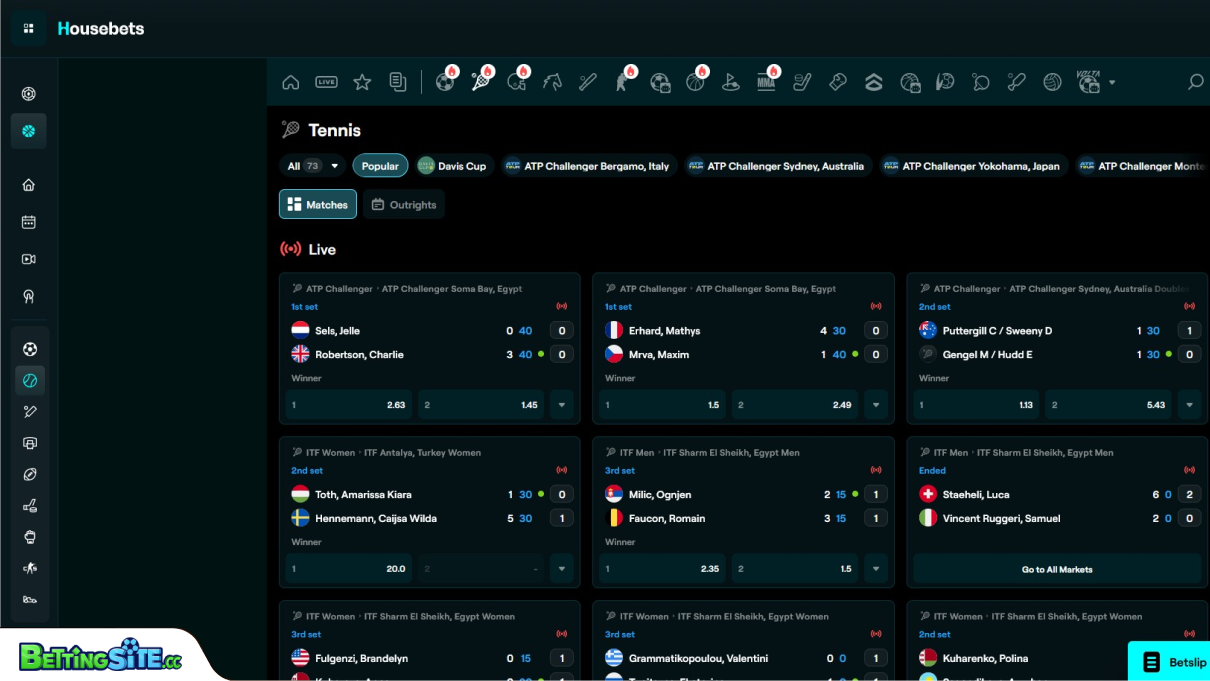Open the LIVE betting section
The image size is (1210, 681).
[326, 82]
